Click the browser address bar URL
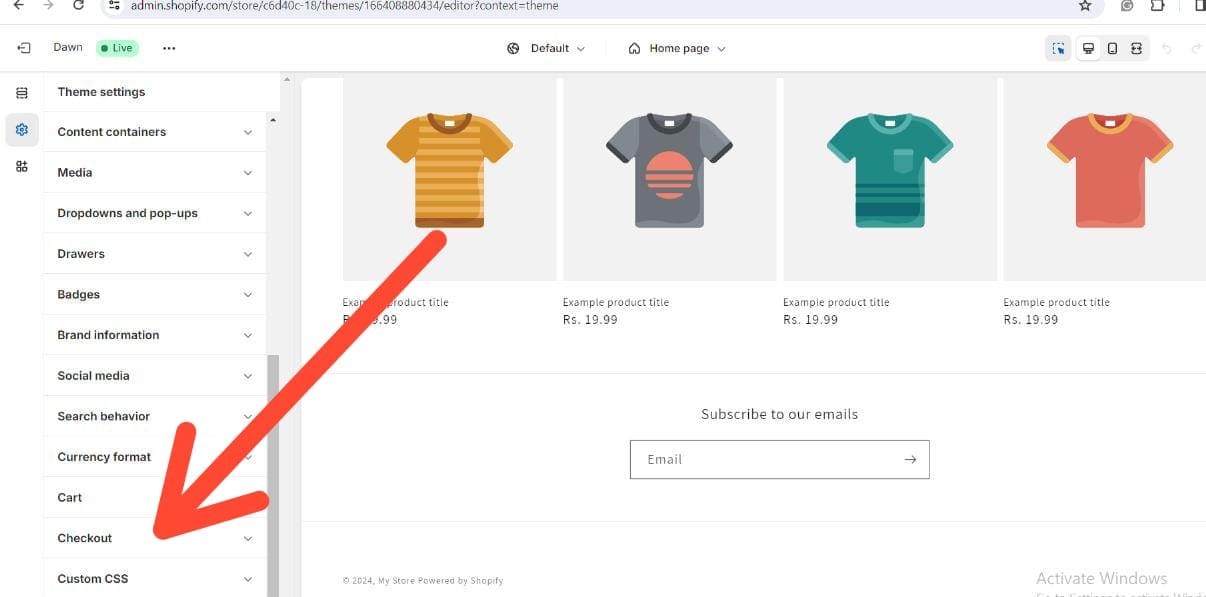1206x597 pixels. click(x=345, y=5)
